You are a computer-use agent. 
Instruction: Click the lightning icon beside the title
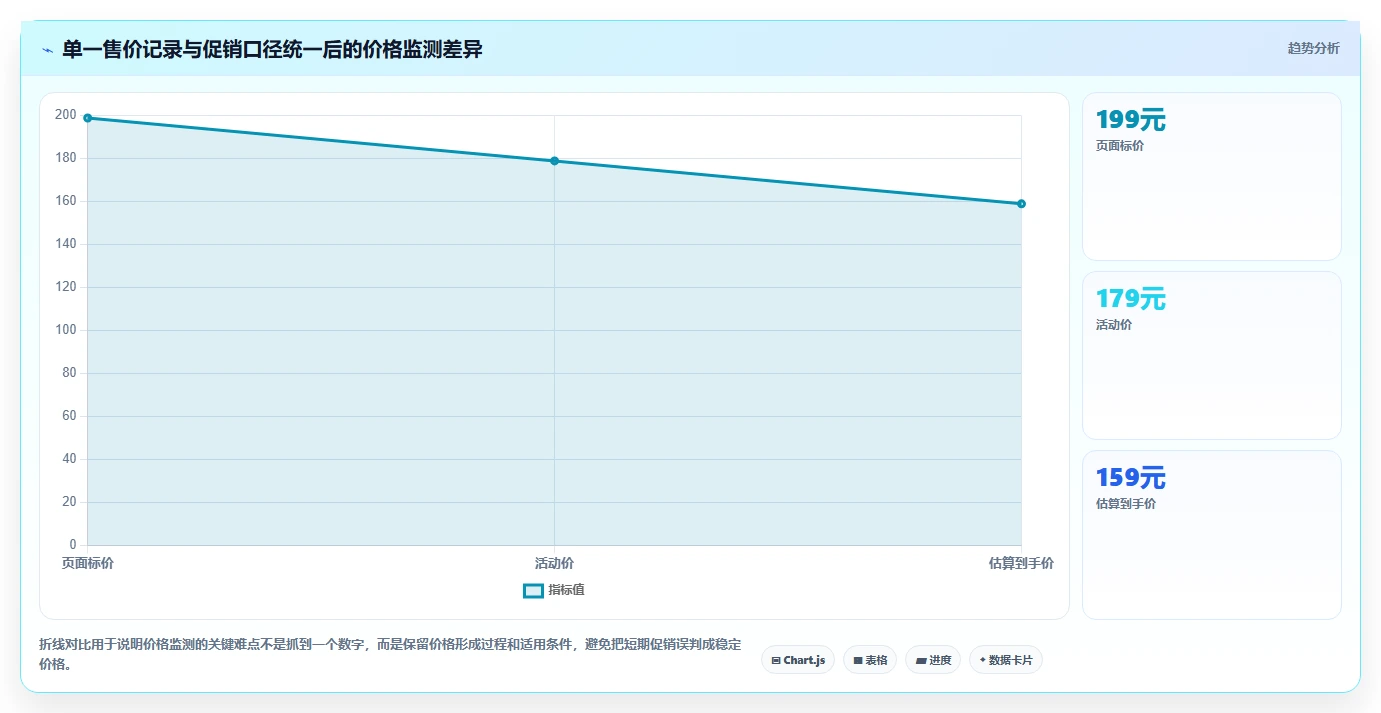click(47, 49)
